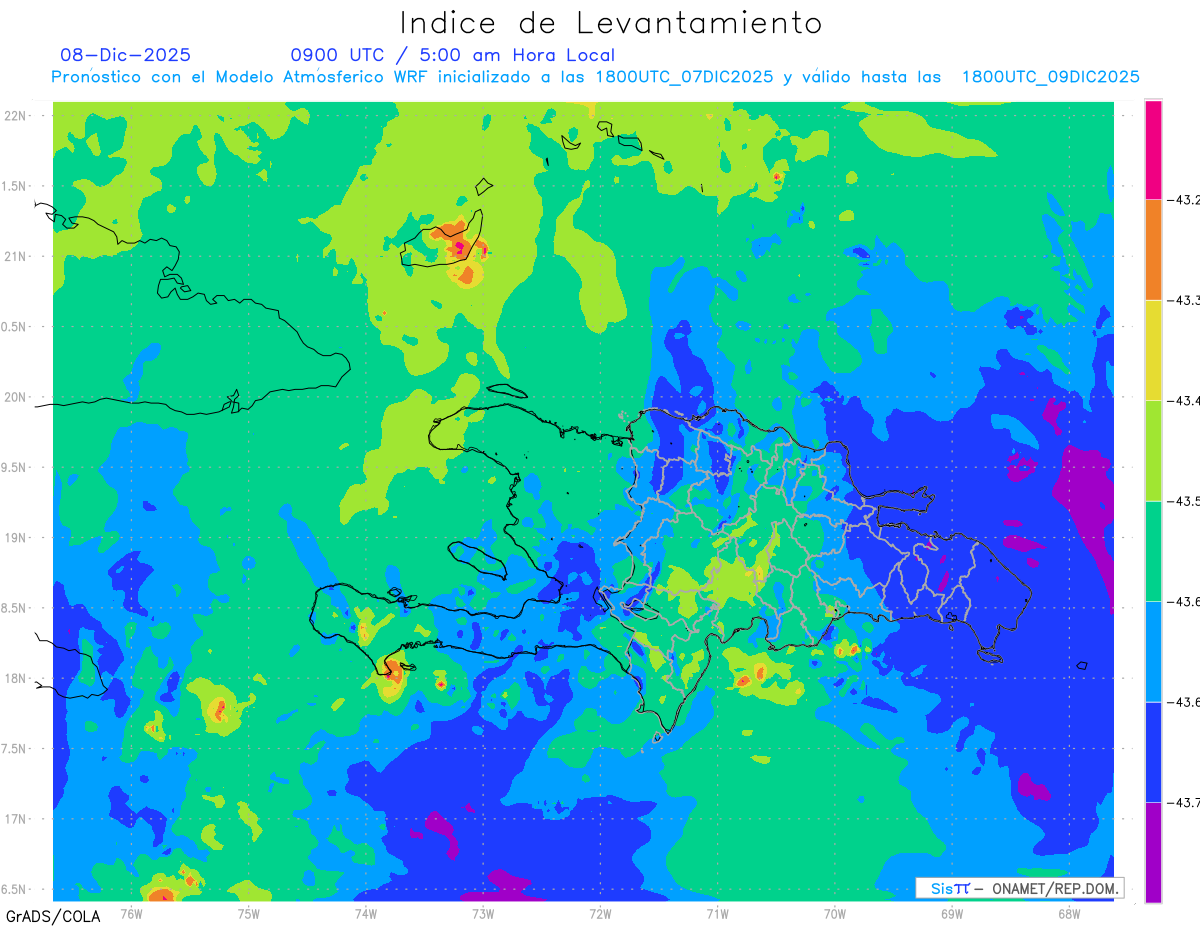Click the '71W' longitude label

(717, 913)
